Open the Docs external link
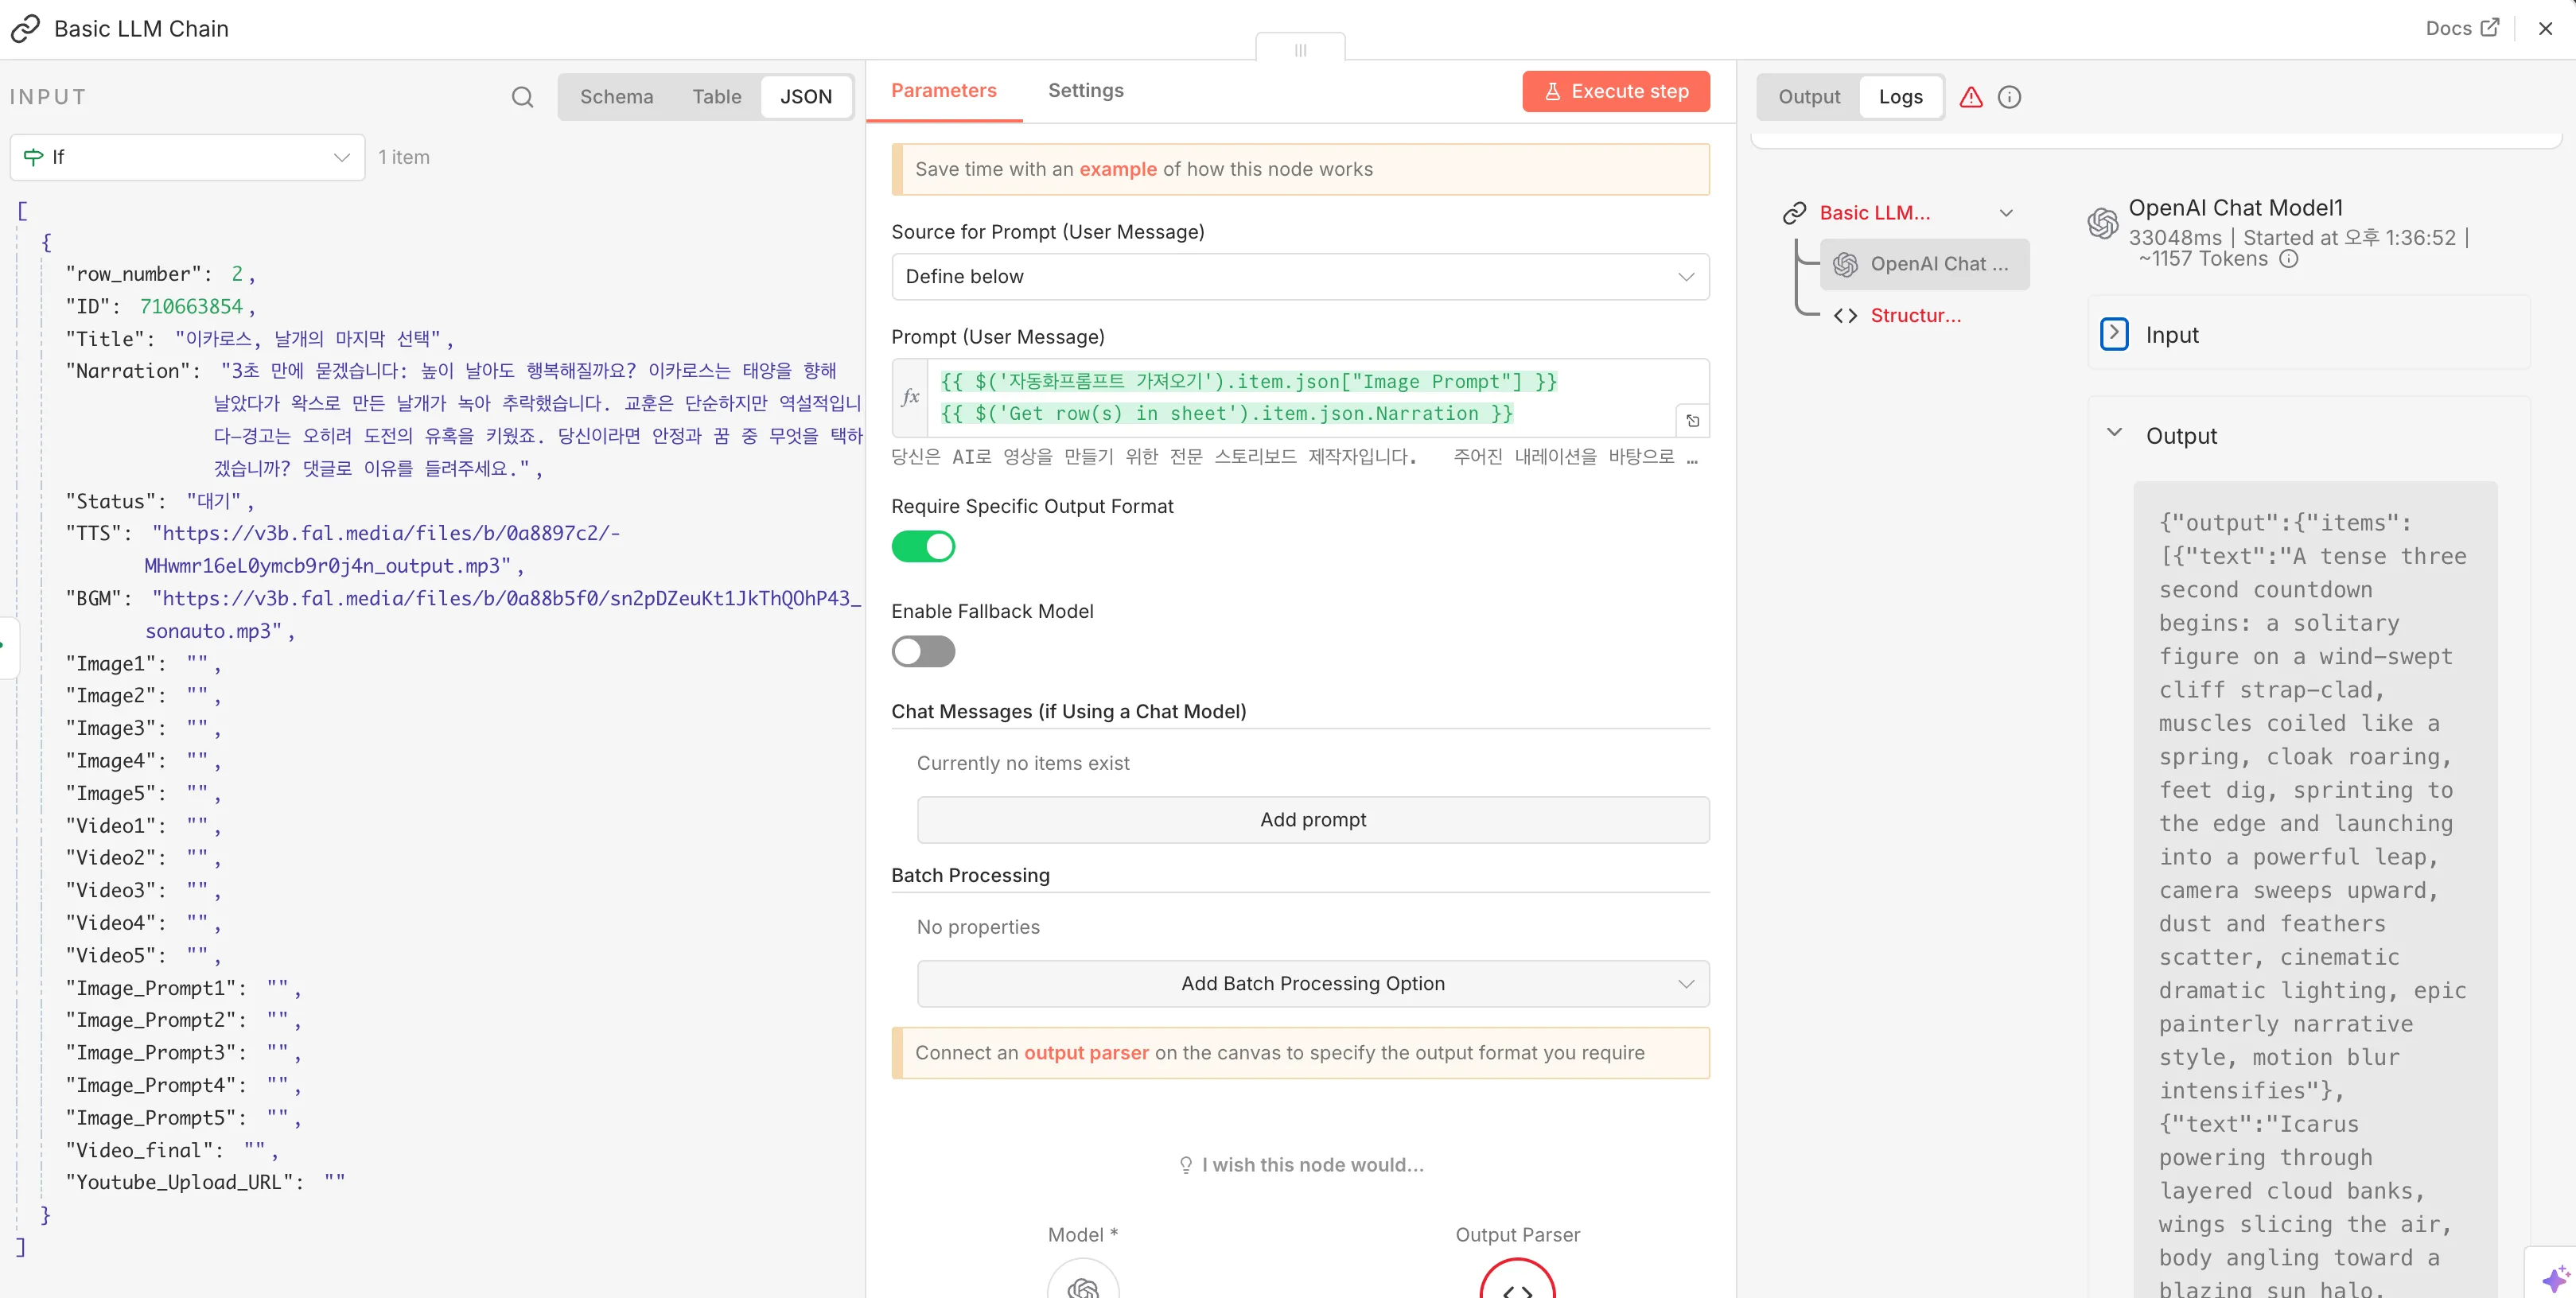2576x1298 pixels. (x=2461, y=28)
